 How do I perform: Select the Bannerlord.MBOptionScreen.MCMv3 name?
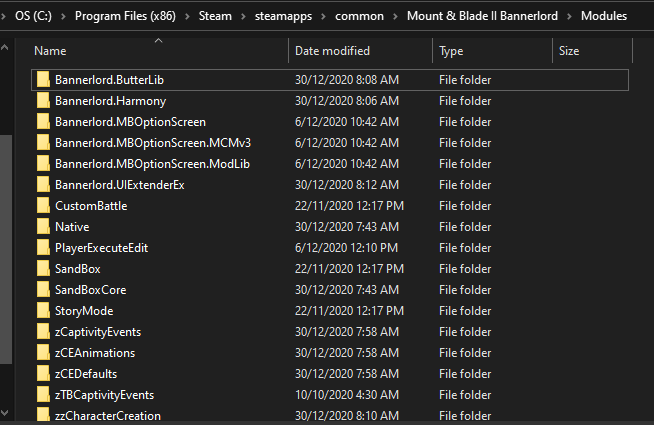[x=153, y=143]
